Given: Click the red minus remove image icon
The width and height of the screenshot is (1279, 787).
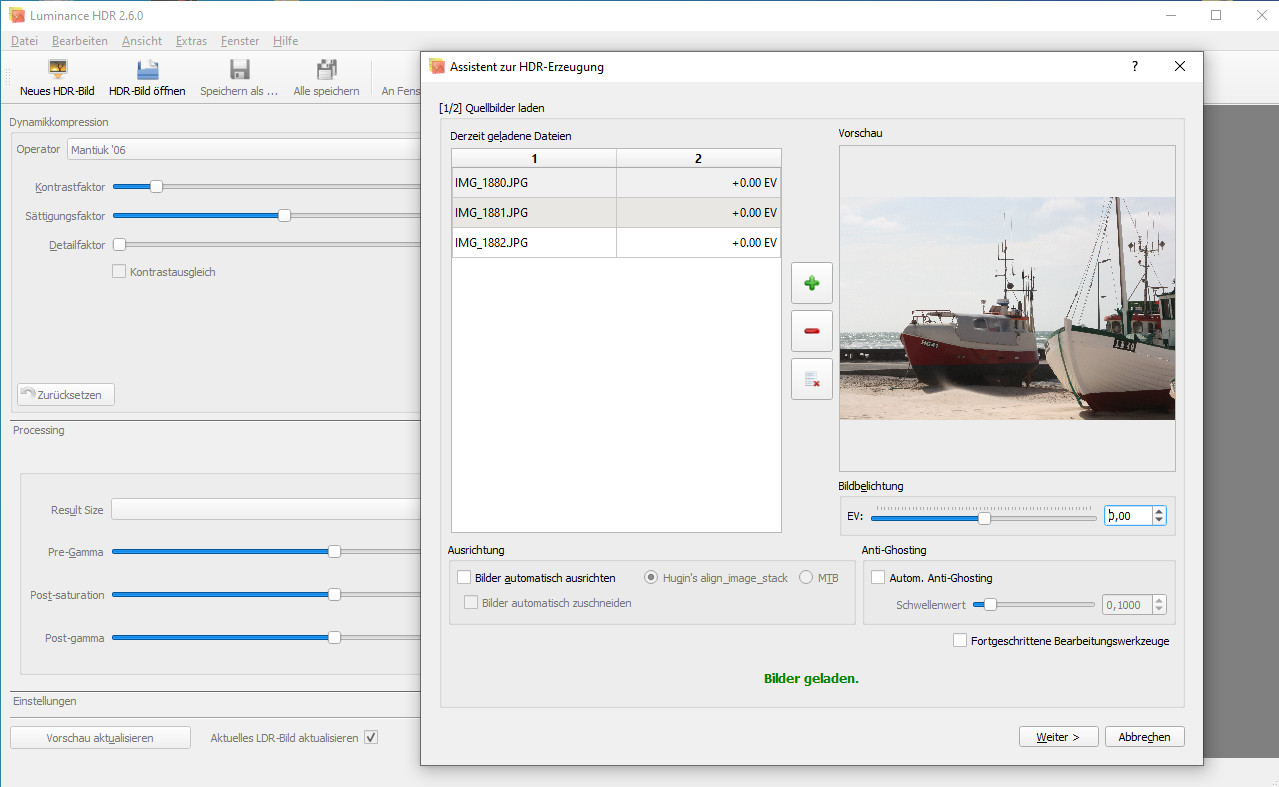Looking at the screenshot, I should pos(811,331).
